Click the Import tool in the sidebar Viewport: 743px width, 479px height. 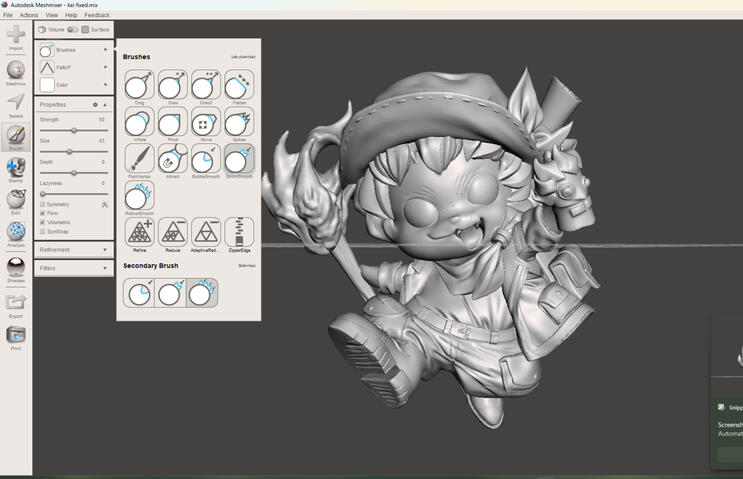(16, 37)
